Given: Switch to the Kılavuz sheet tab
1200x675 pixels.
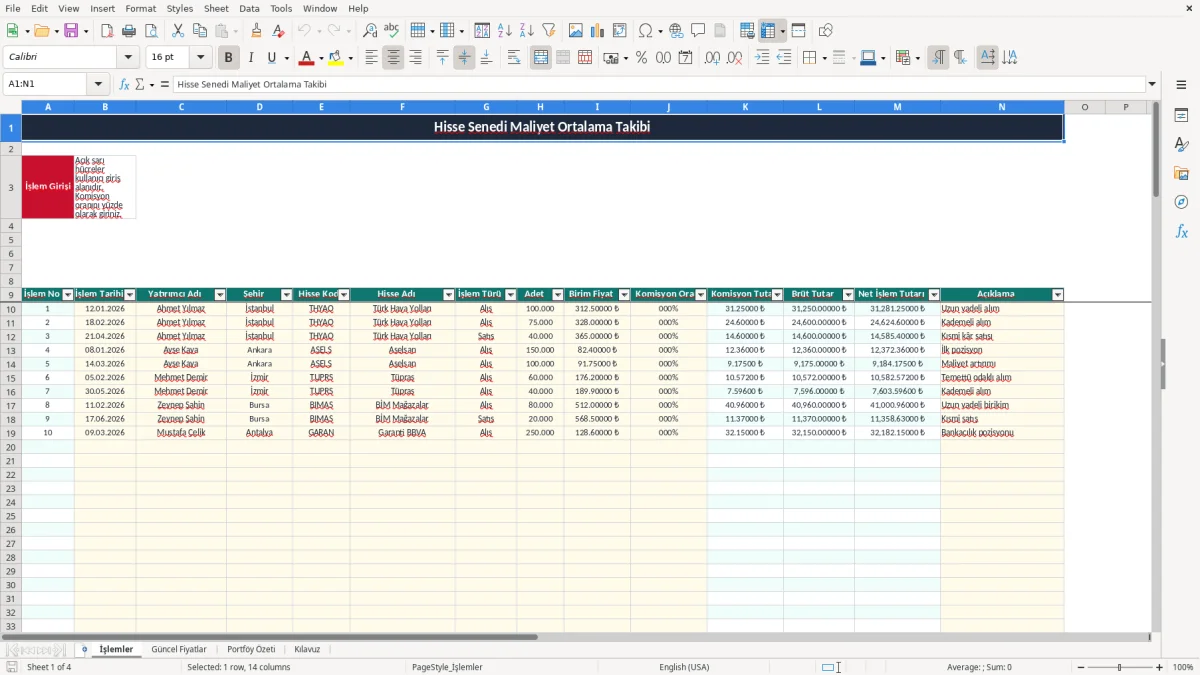Looking at the screenshot, I should (307, 649).
